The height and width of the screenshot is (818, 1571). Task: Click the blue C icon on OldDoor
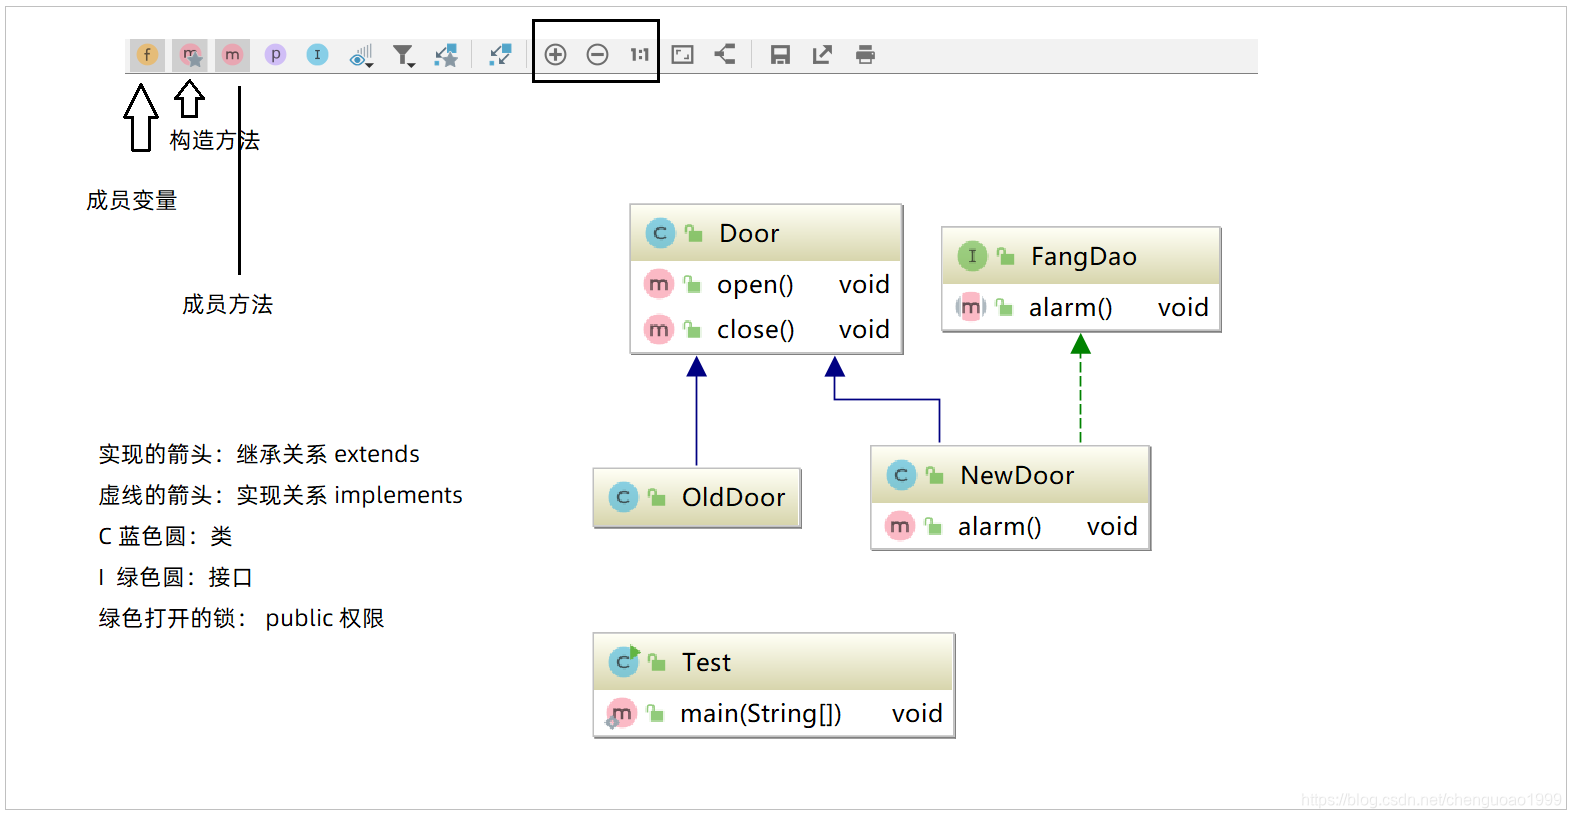[623, 497]
